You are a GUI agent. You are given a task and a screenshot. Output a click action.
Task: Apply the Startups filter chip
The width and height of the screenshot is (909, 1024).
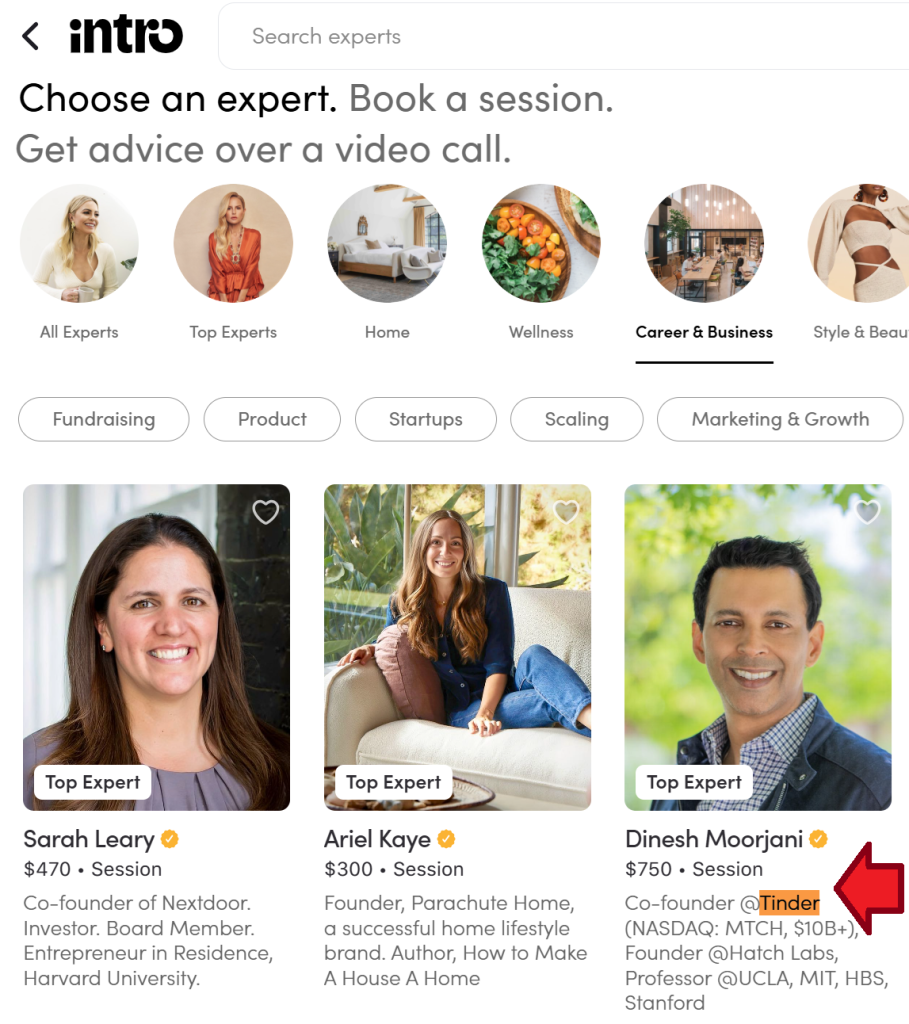point(426,419)
